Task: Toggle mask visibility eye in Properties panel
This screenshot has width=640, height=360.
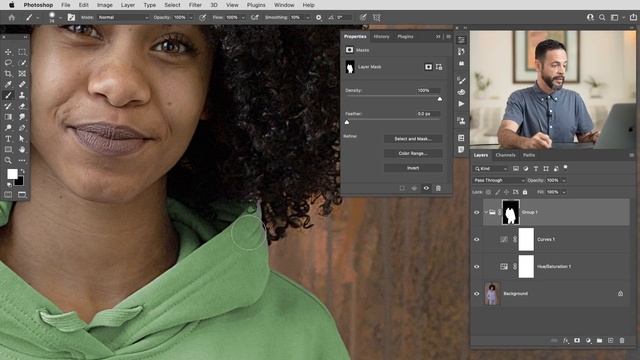Action: point(426,188)
